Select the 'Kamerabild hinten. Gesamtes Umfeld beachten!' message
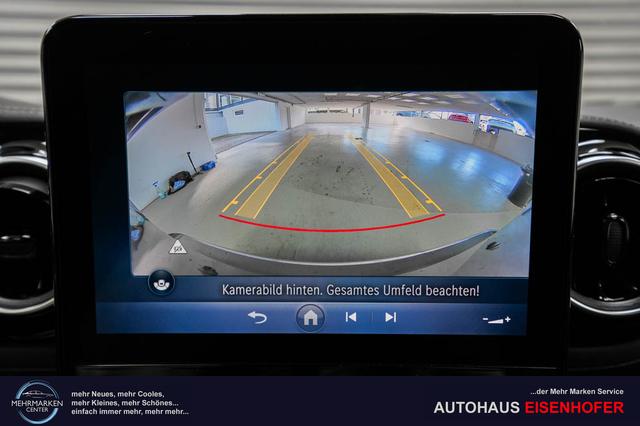 [351, 291]
